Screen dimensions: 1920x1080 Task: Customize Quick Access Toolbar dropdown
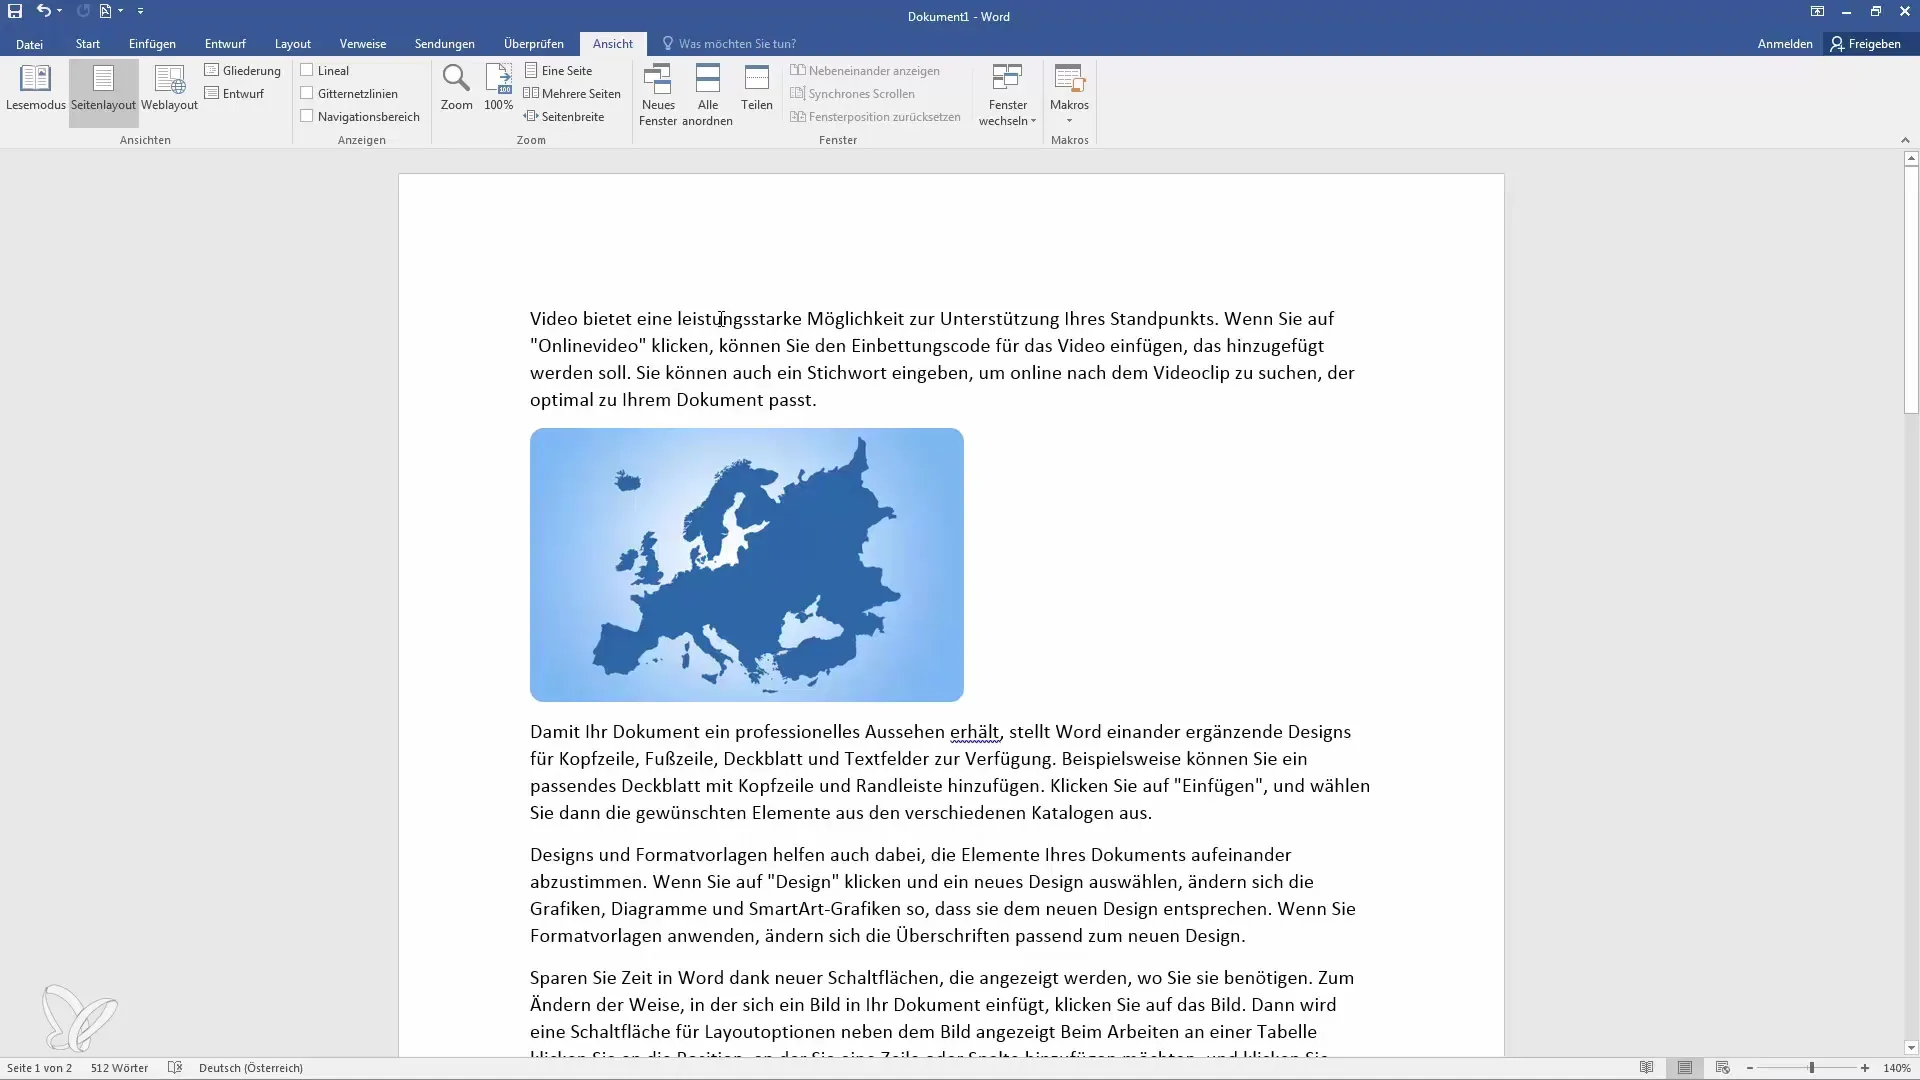[140, 11]
